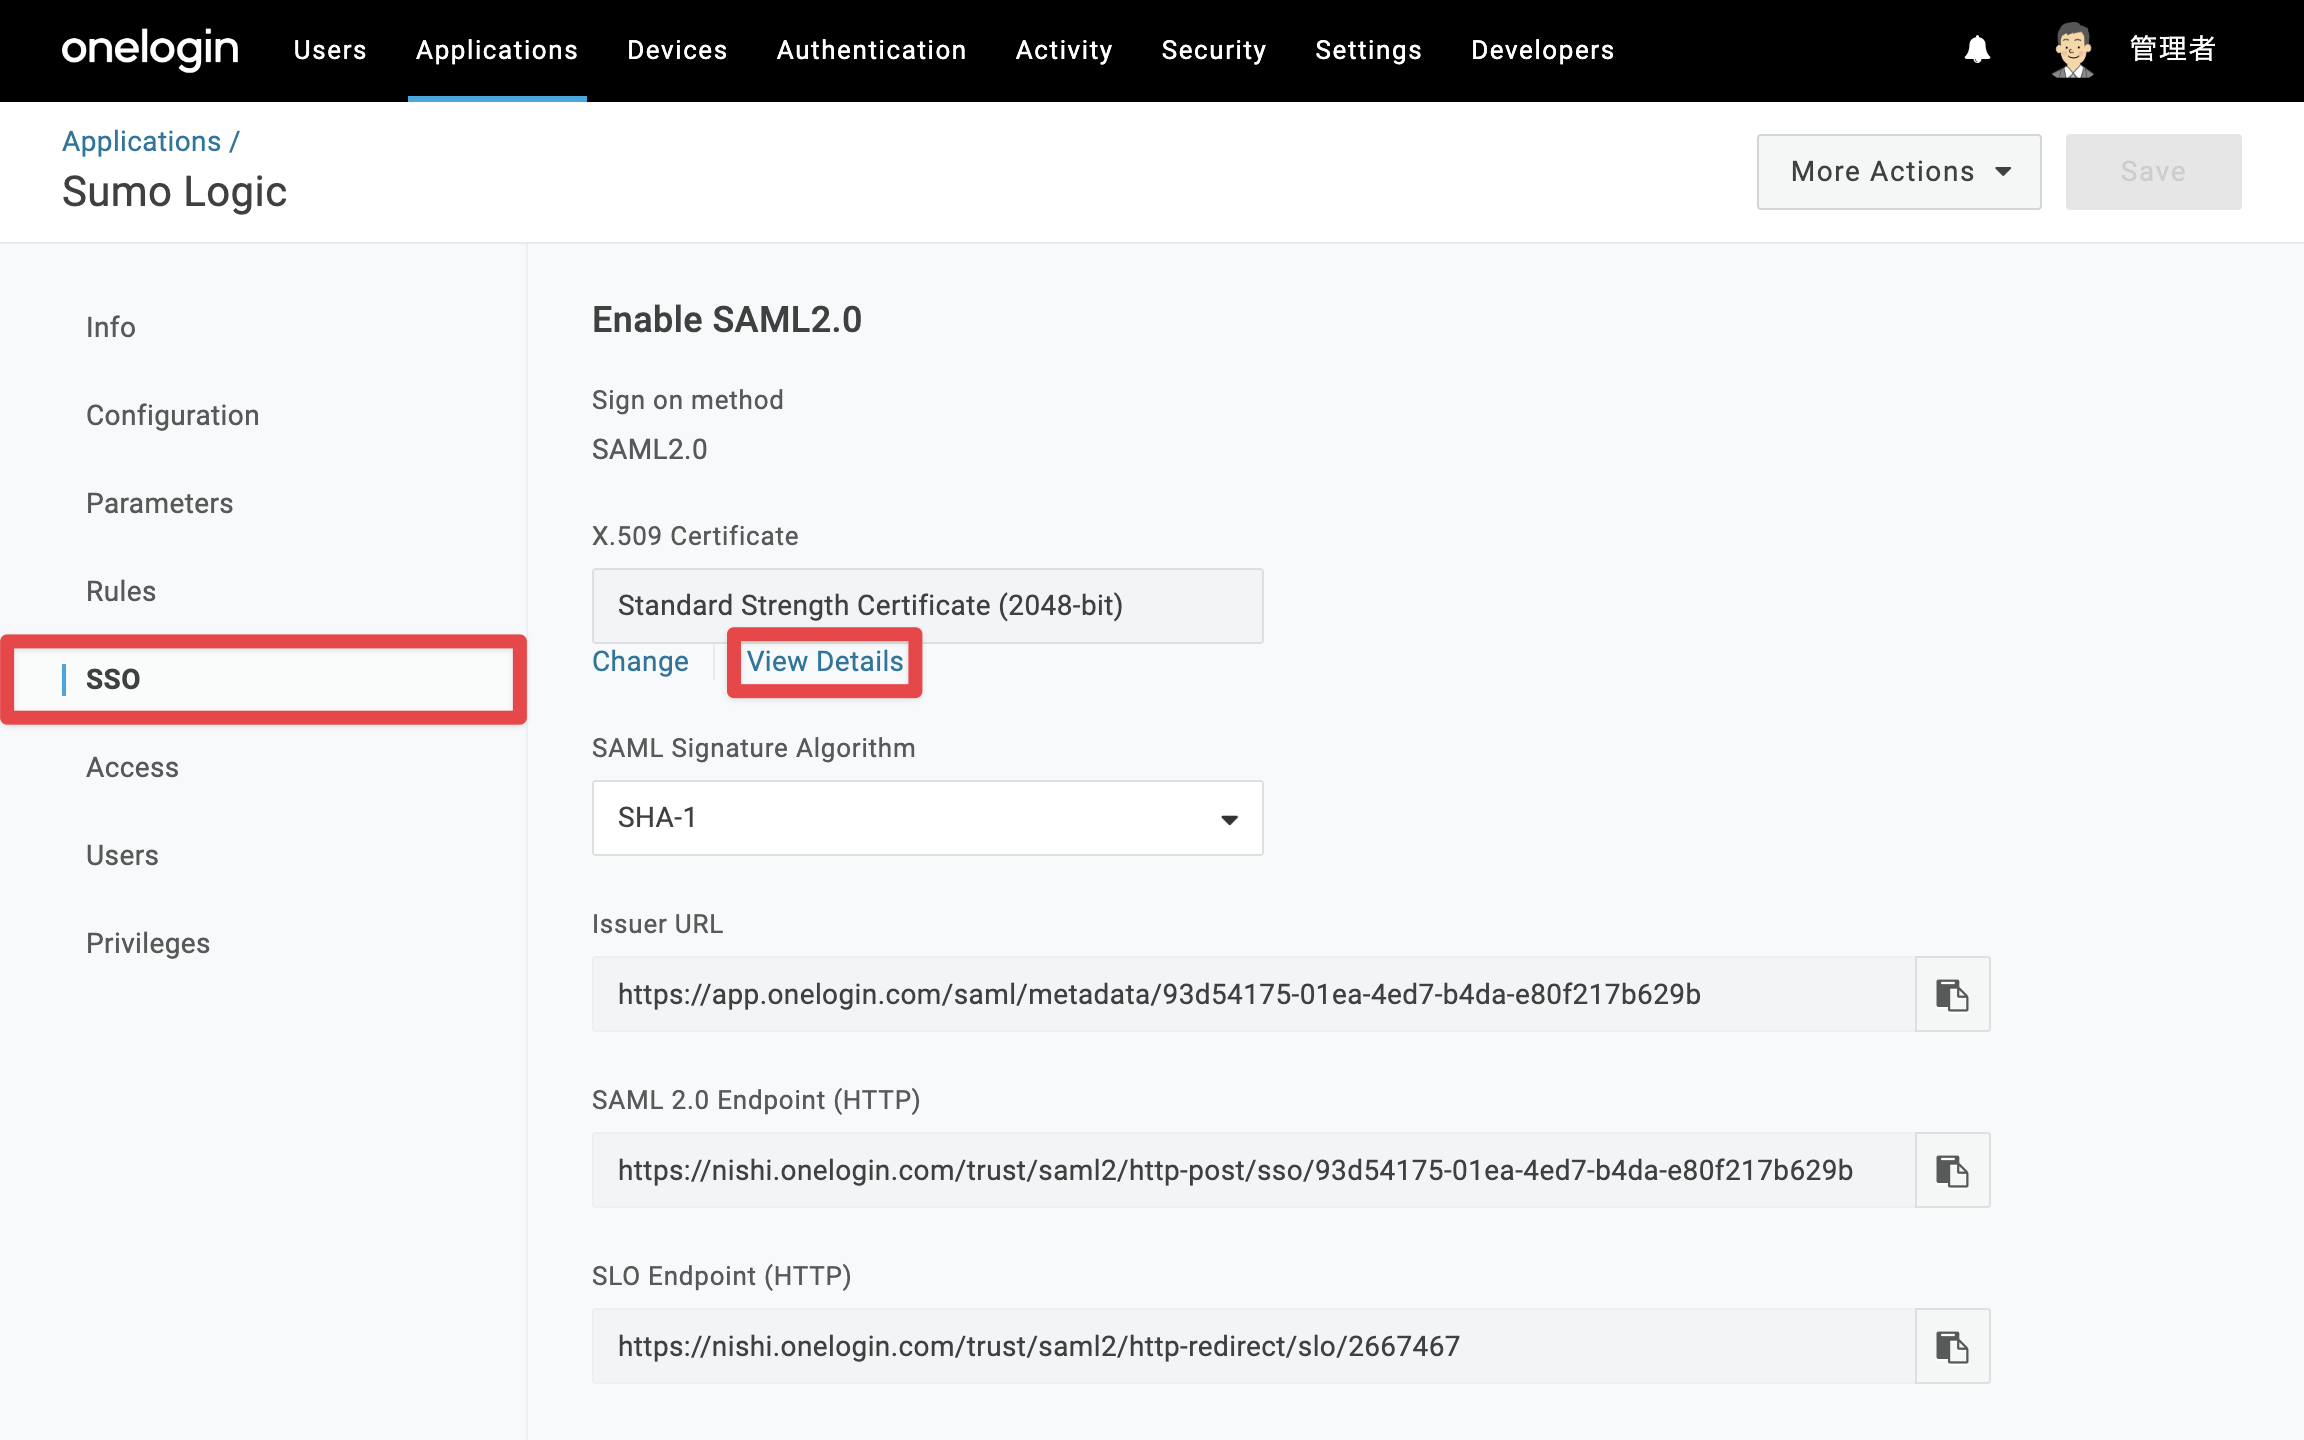
Task: Go to OneLogin home via logo
Action: tap(150, 49)
